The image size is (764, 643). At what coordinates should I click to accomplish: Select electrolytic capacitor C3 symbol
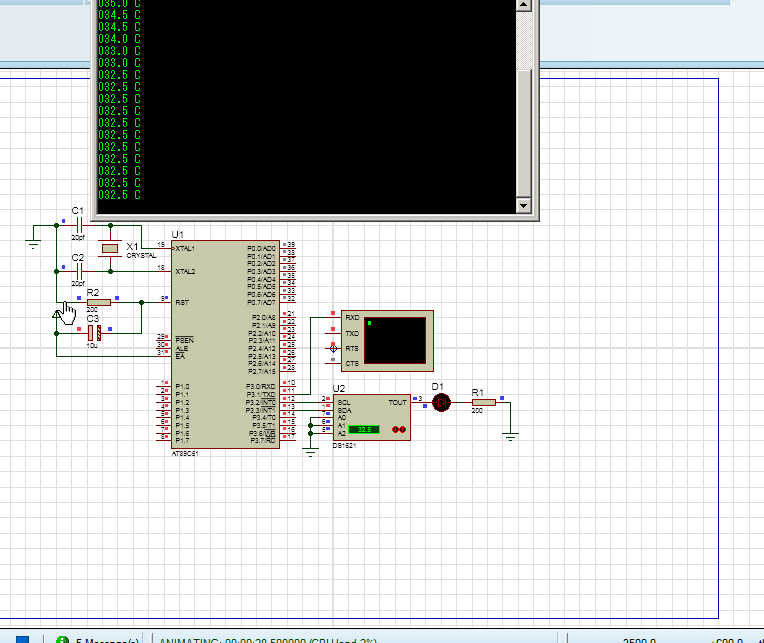pyautogui.click(x=94, y=333)
